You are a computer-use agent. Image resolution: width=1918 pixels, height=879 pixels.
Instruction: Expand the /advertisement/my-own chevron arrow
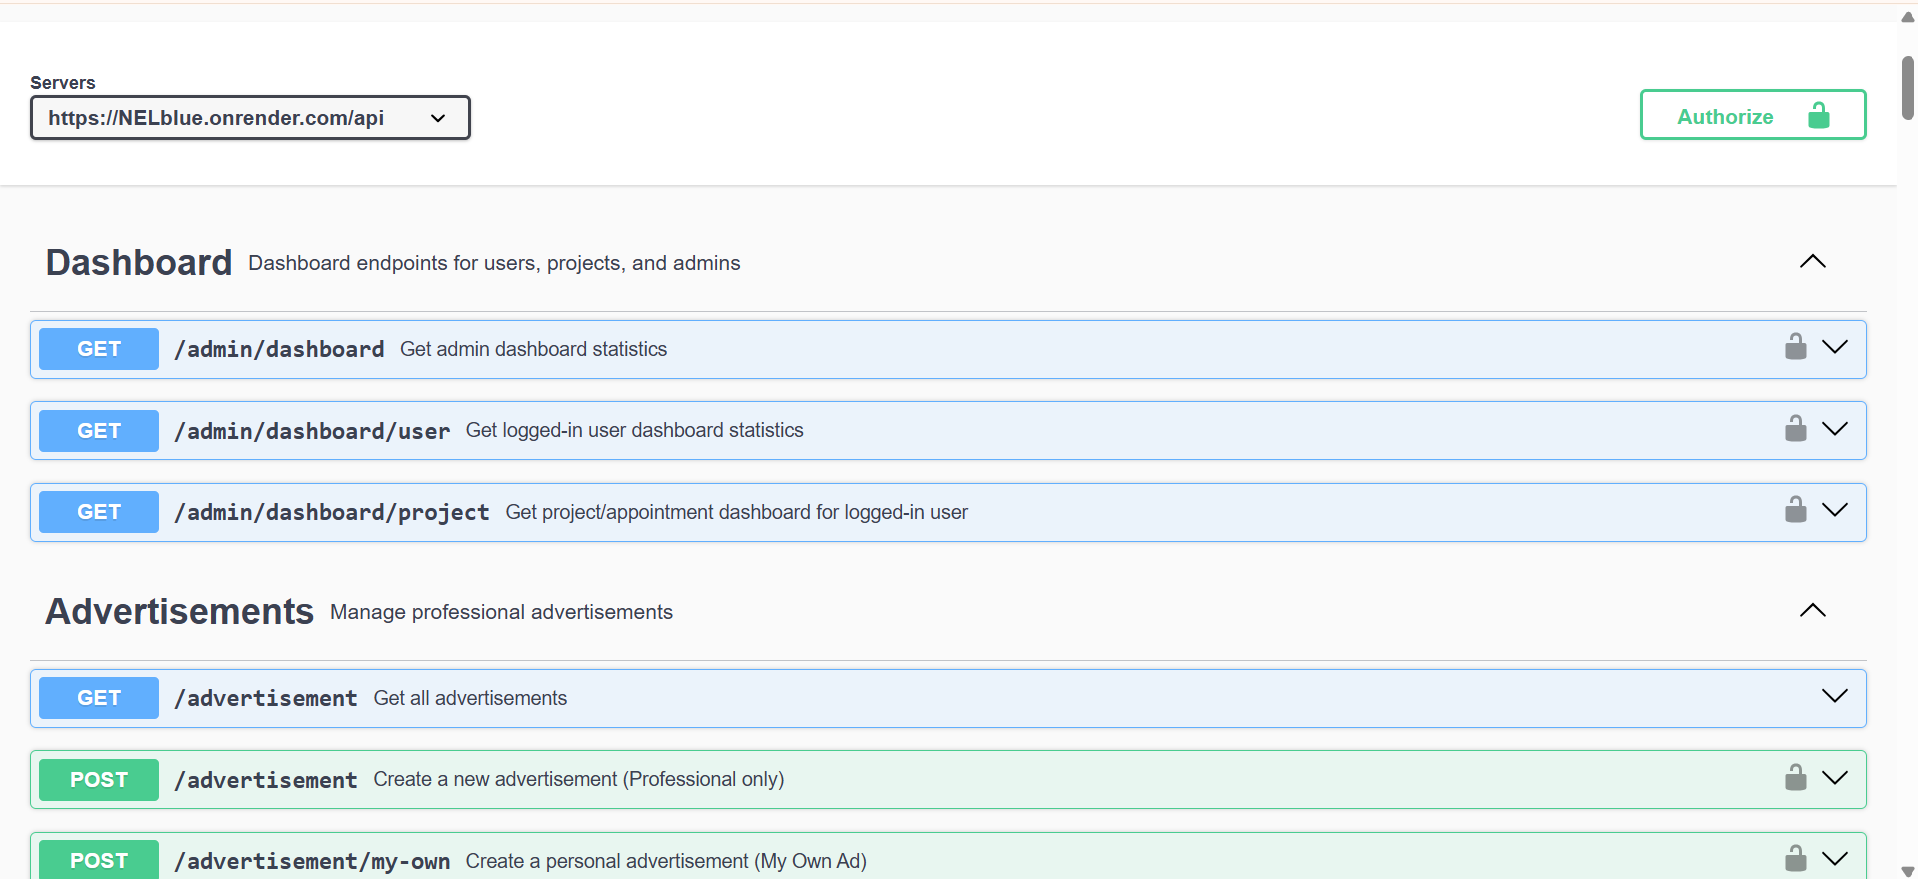[1834, 859]
